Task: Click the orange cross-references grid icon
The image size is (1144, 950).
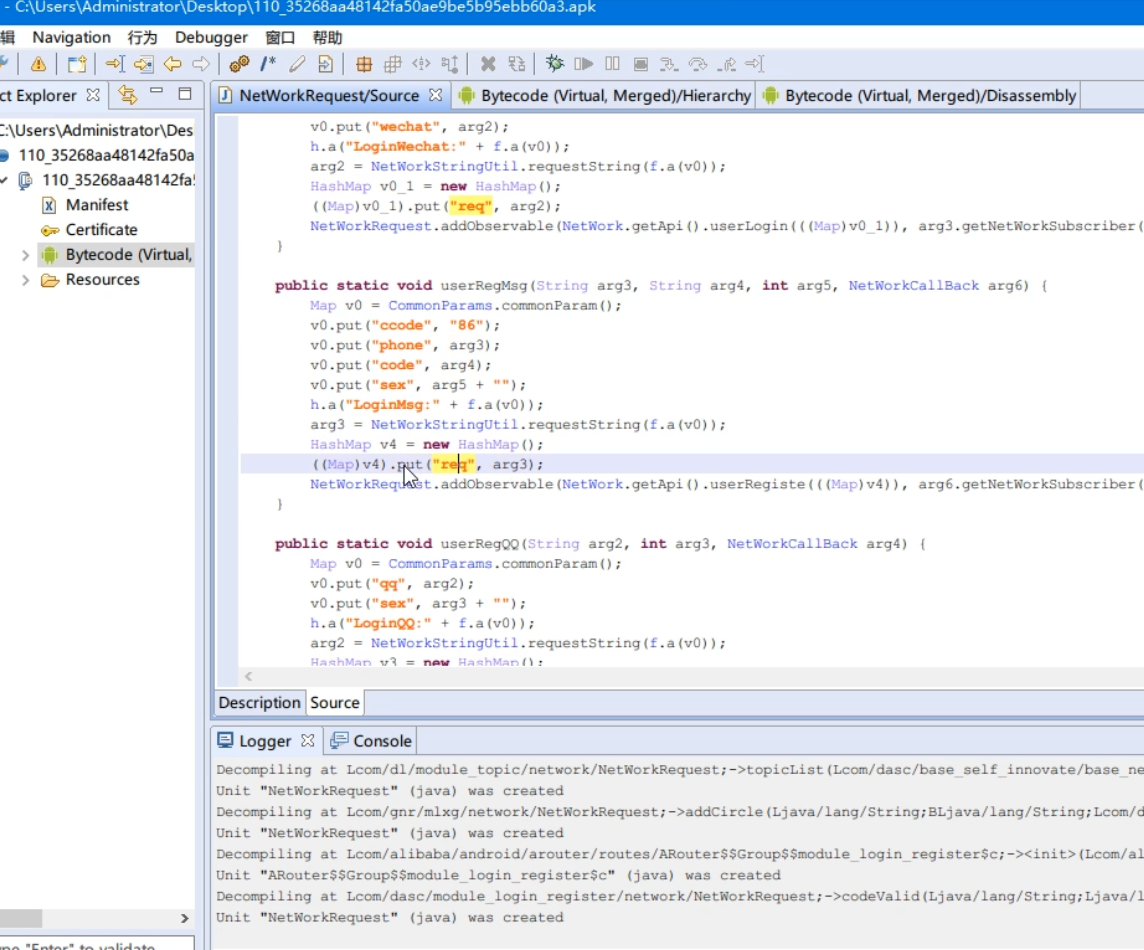Action: [x=364, y=64]
